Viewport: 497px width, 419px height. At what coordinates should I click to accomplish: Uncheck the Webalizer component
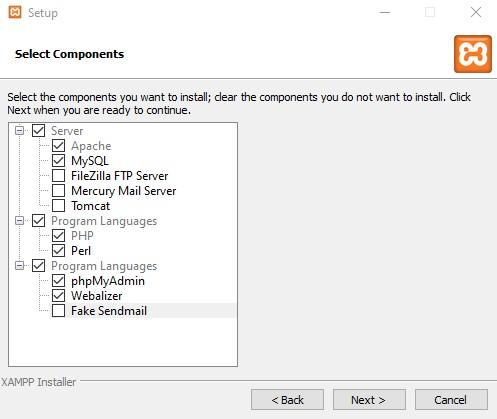58,296
